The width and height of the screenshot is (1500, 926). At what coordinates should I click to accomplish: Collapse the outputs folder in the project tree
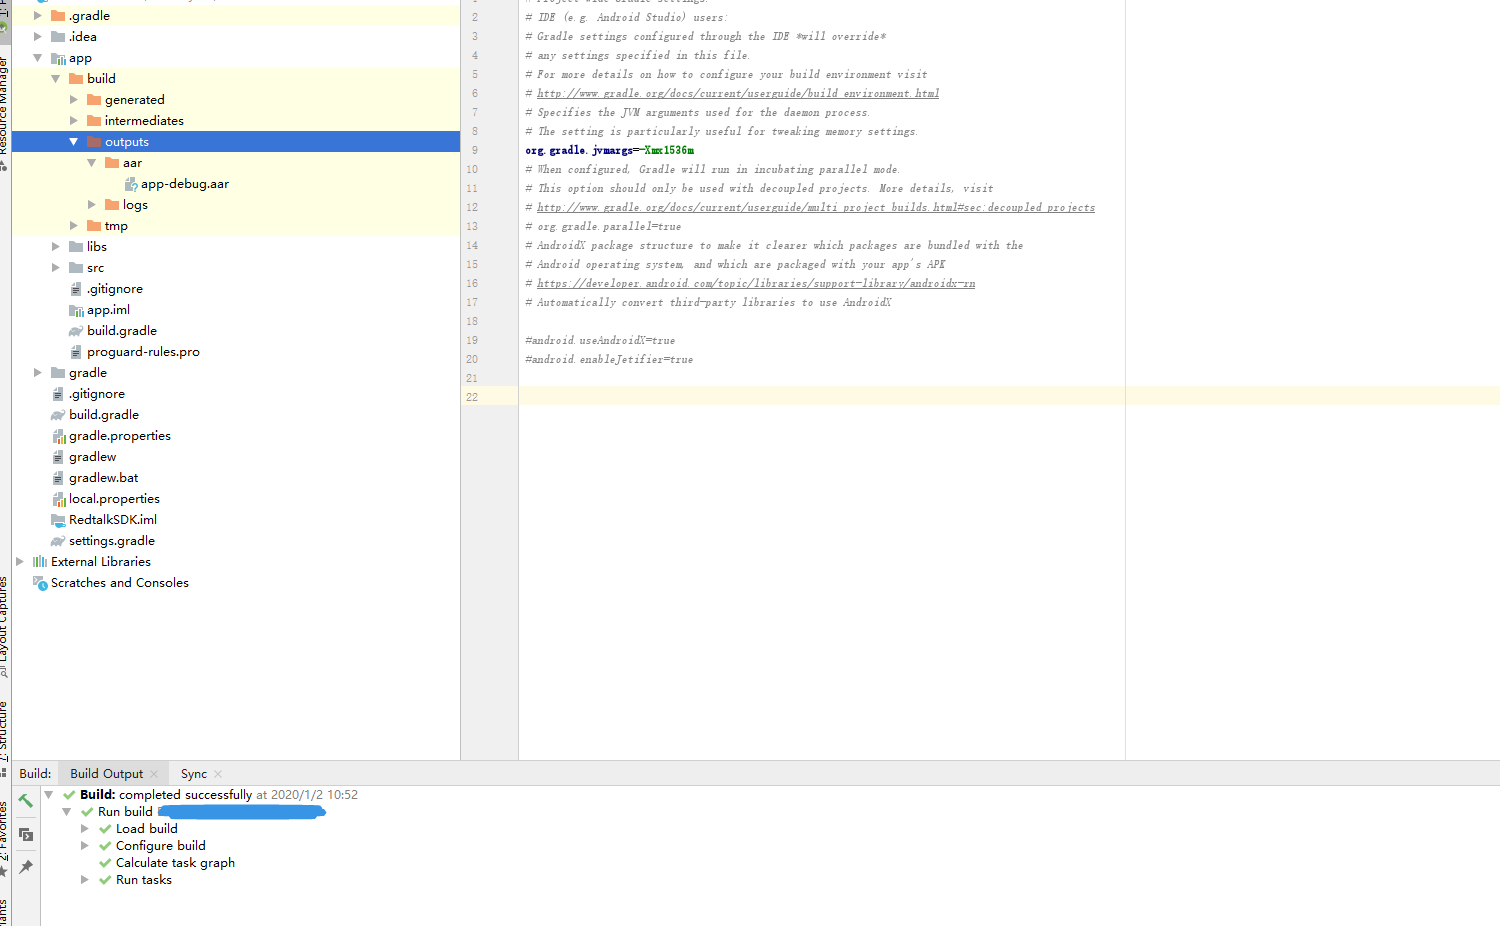pos(73,141)
